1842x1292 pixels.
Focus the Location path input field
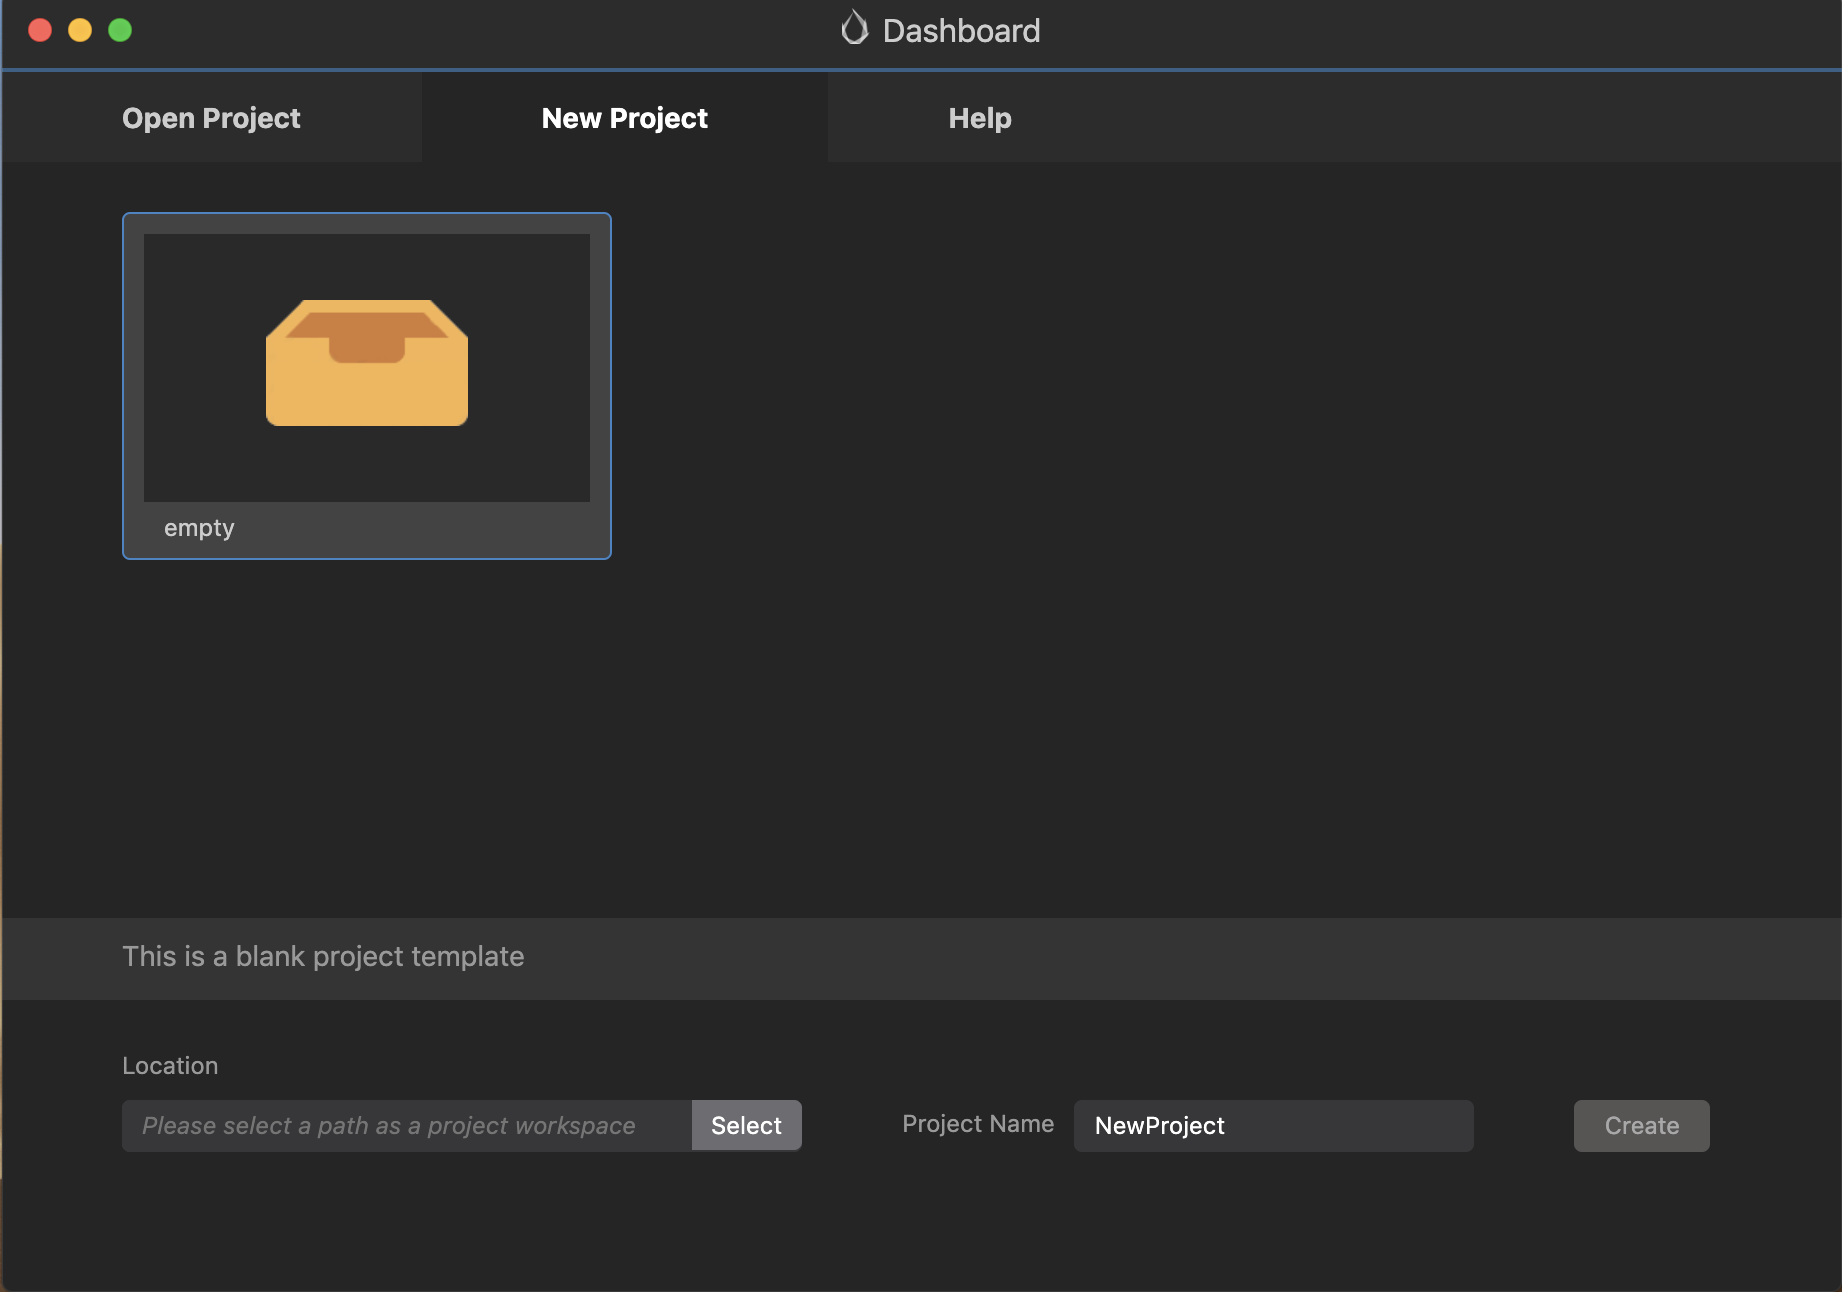click(407, 1126)
